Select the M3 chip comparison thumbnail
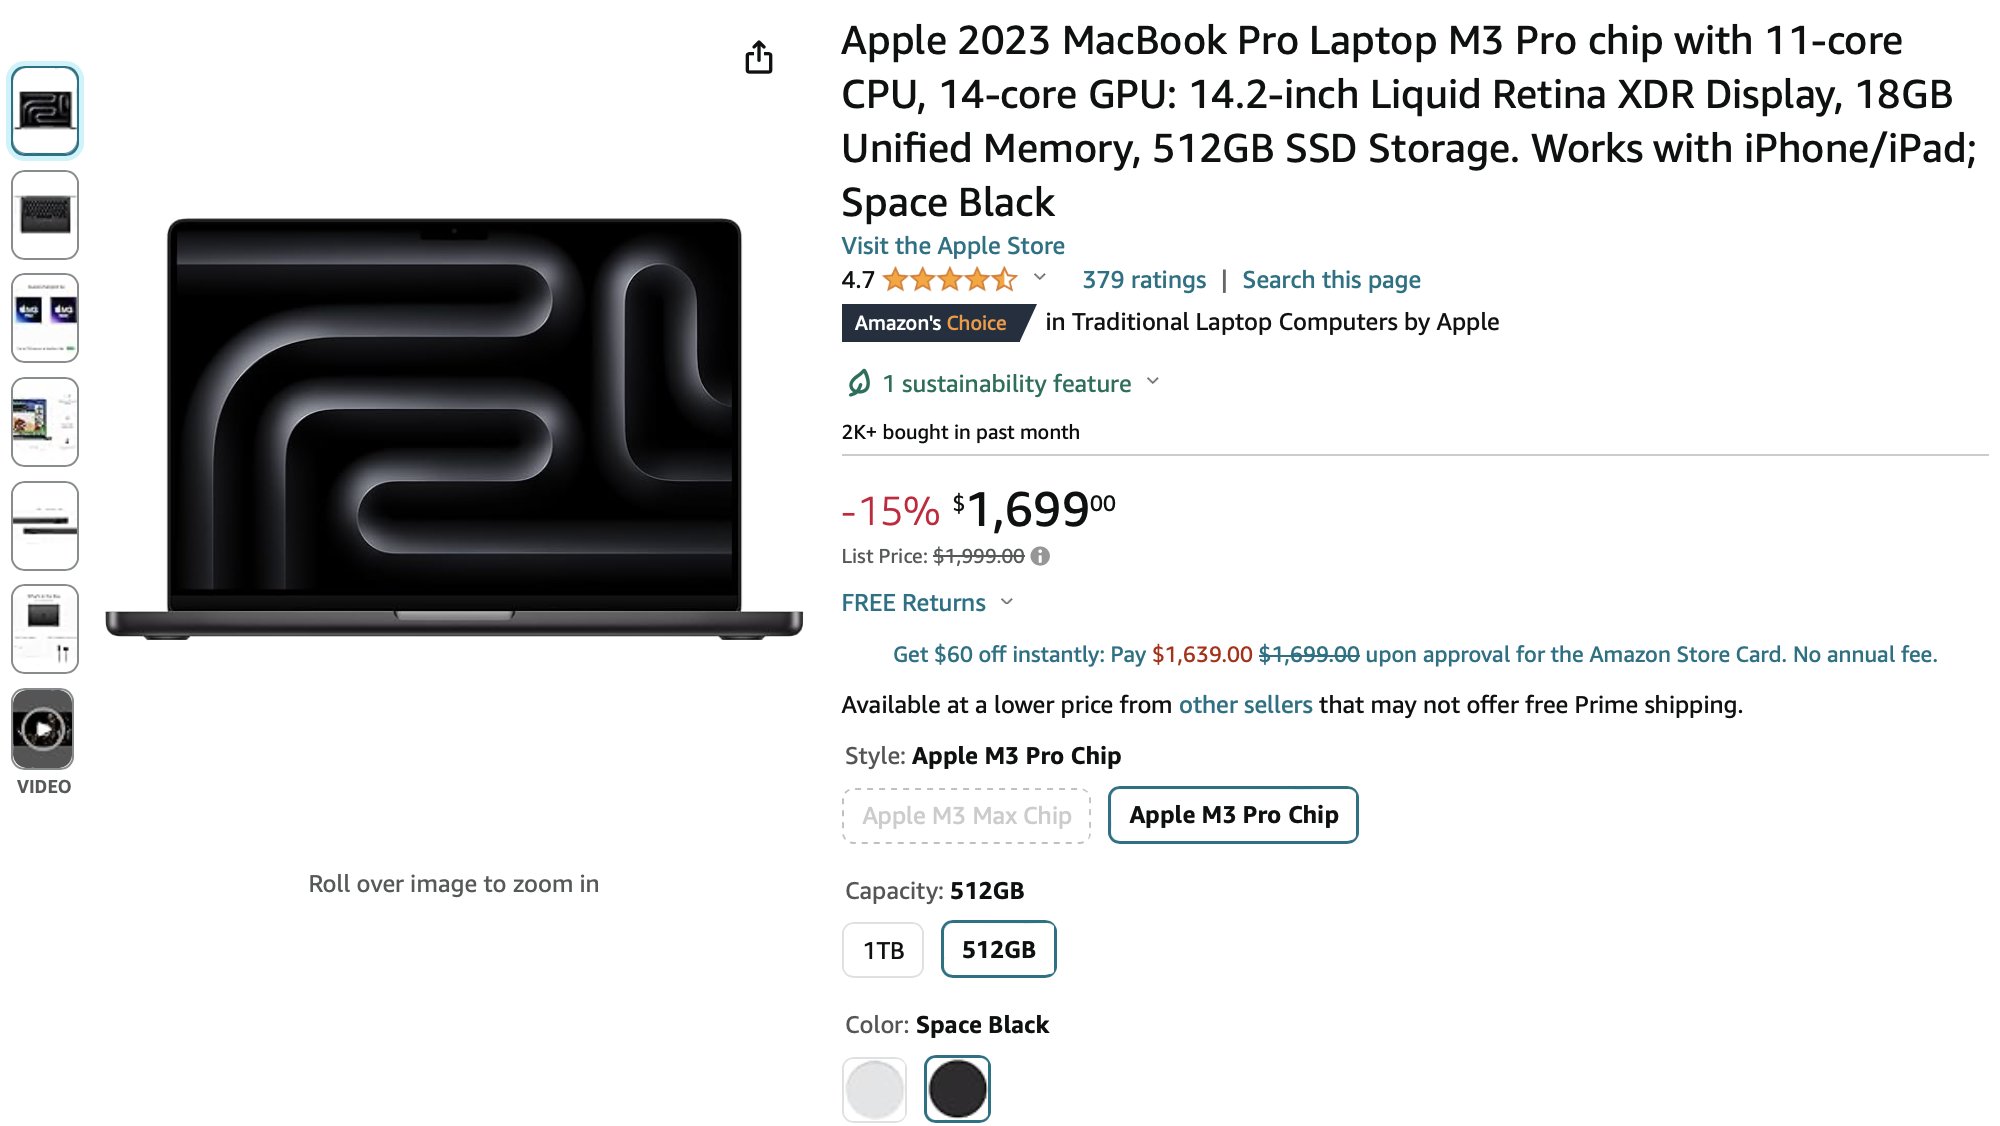The width and height of the screenshot is (2000, 1126). click(x=45, y=318)
